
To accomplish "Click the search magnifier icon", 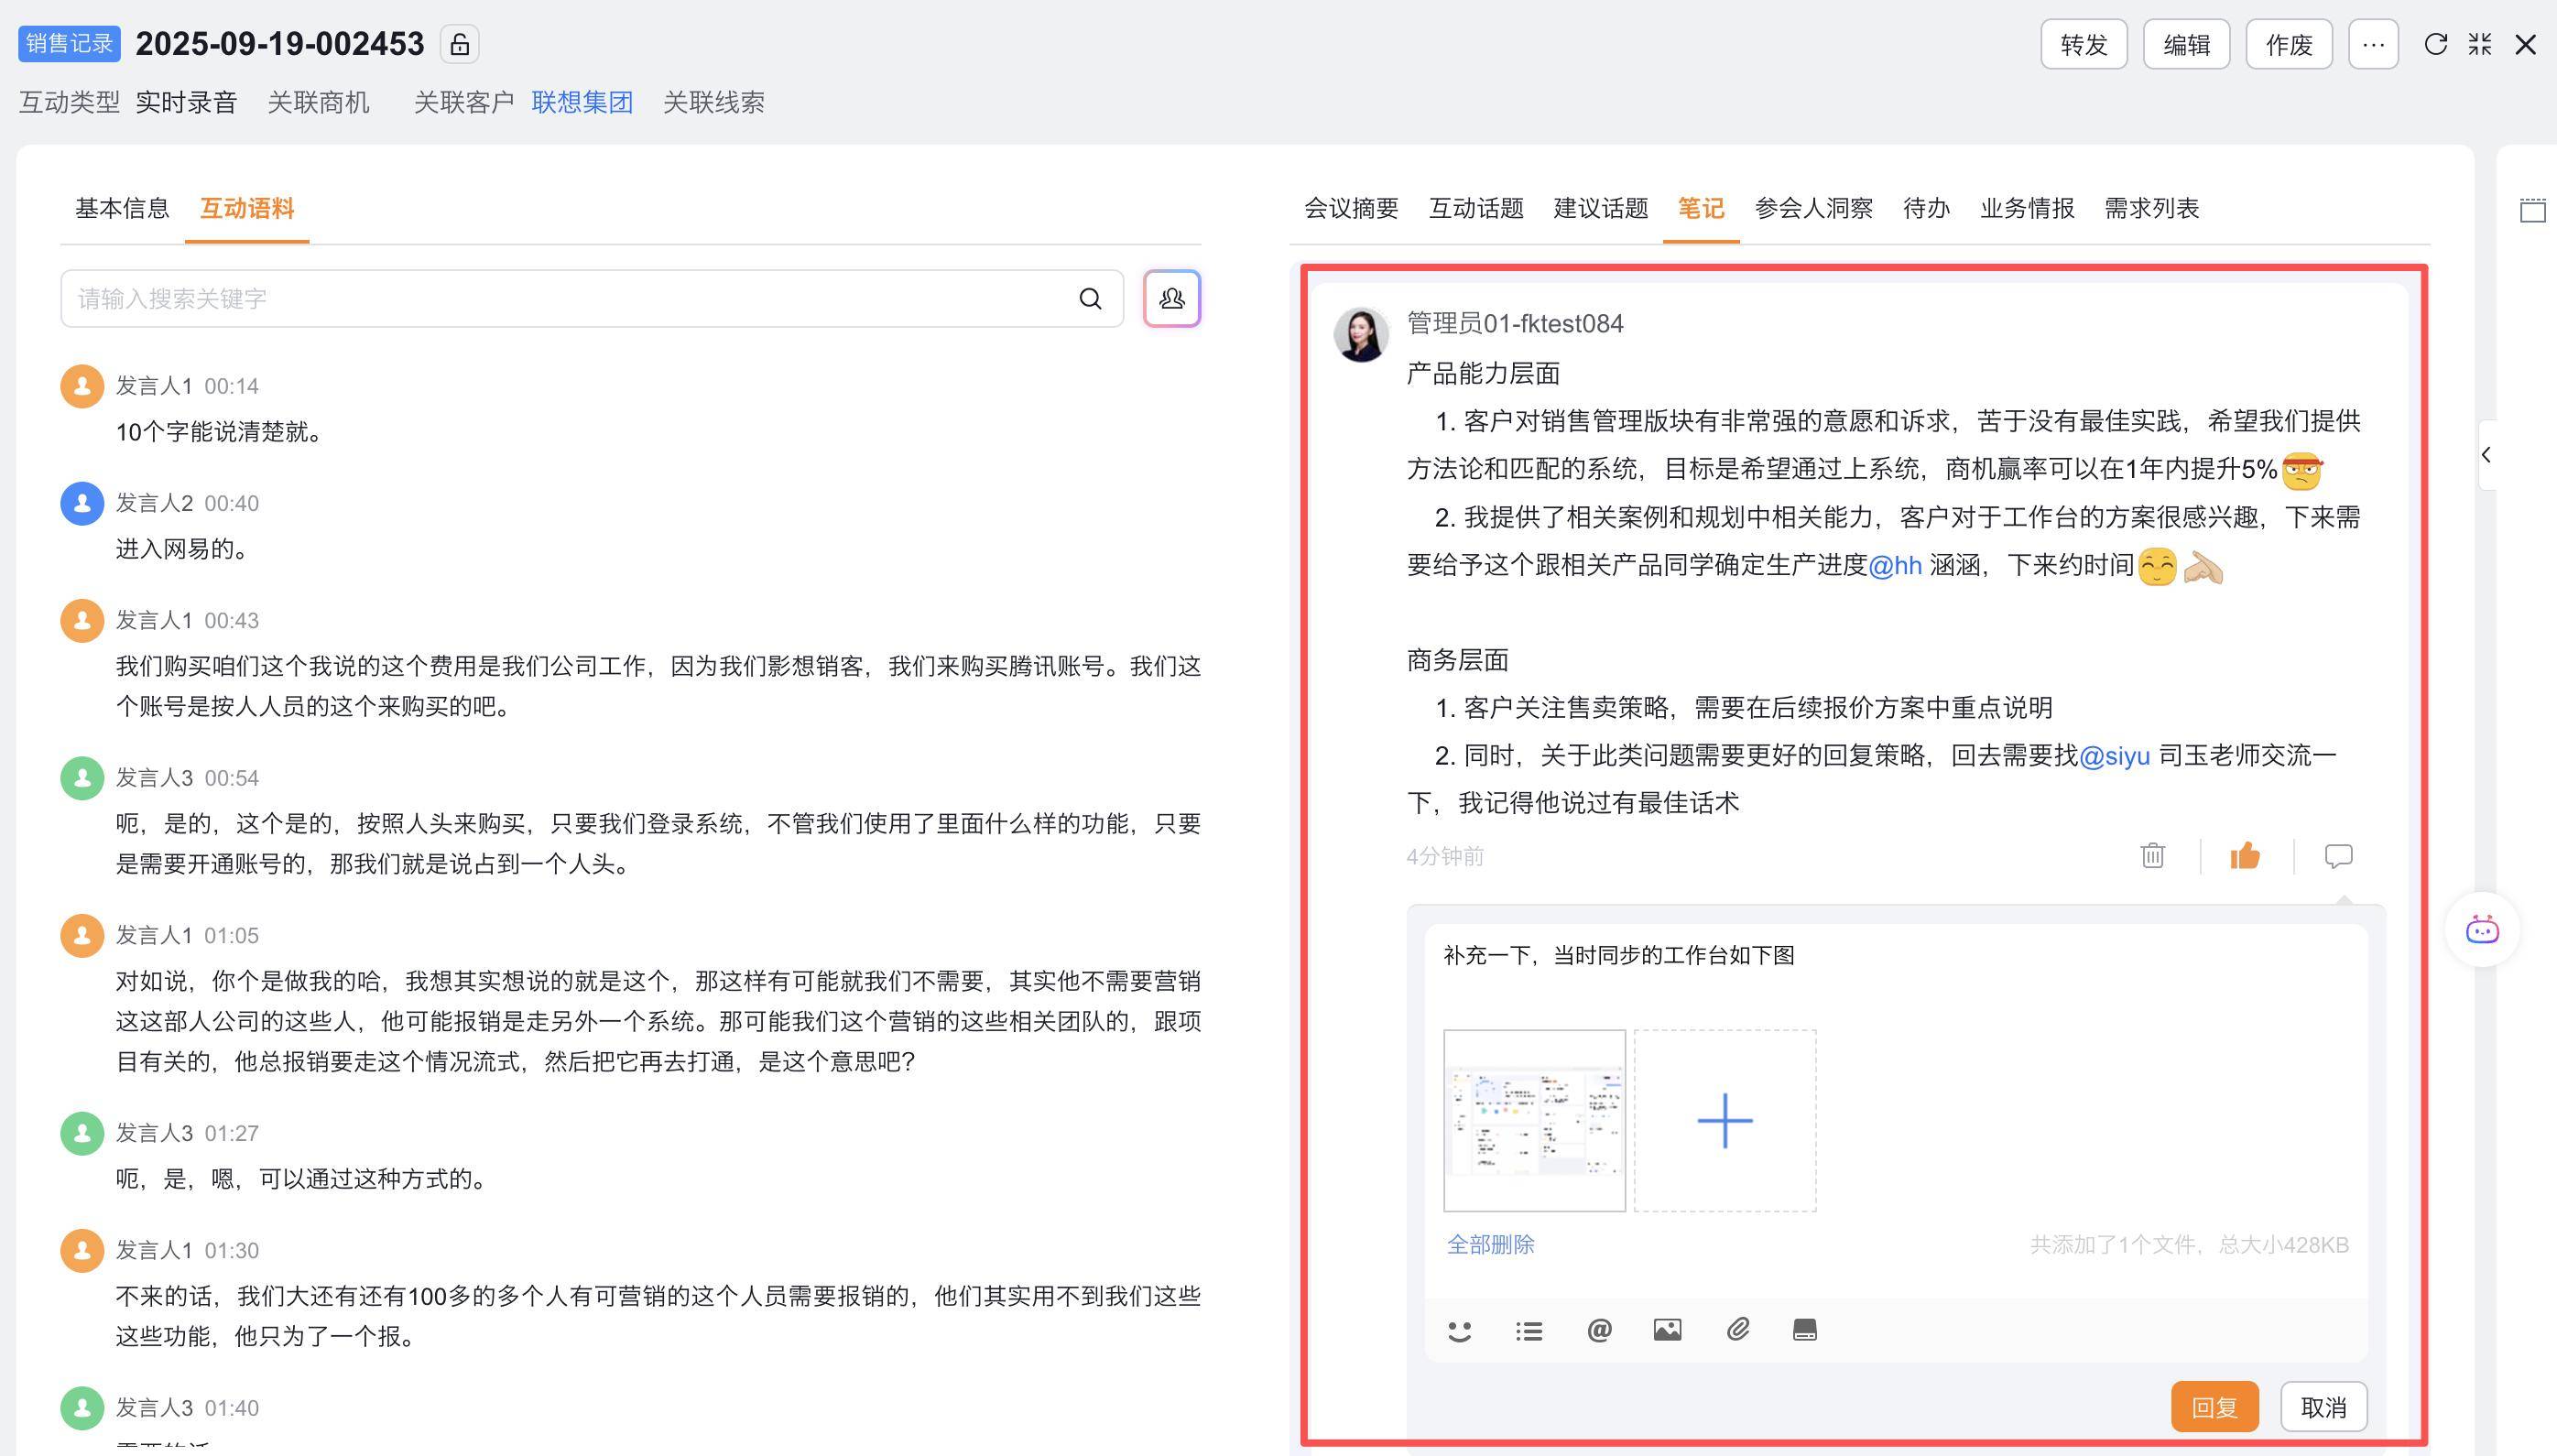I will [1090, 298].
